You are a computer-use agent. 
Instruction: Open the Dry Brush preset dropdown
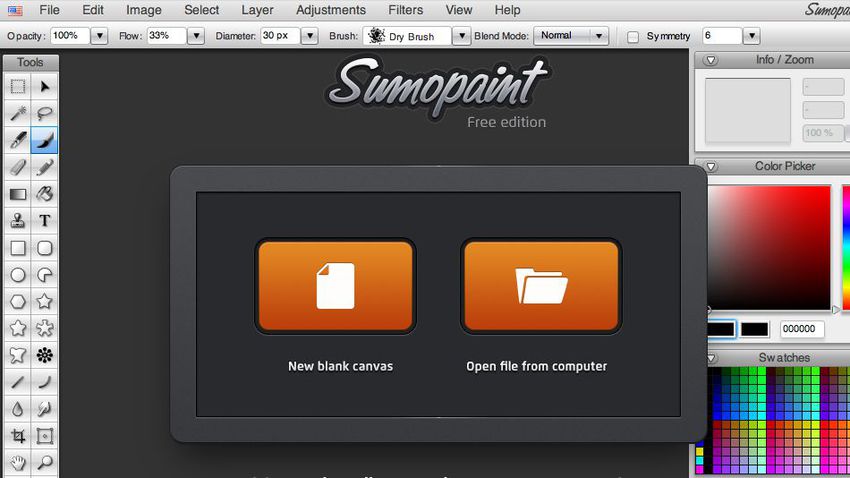pyautogui.click(x=461, y=36)
